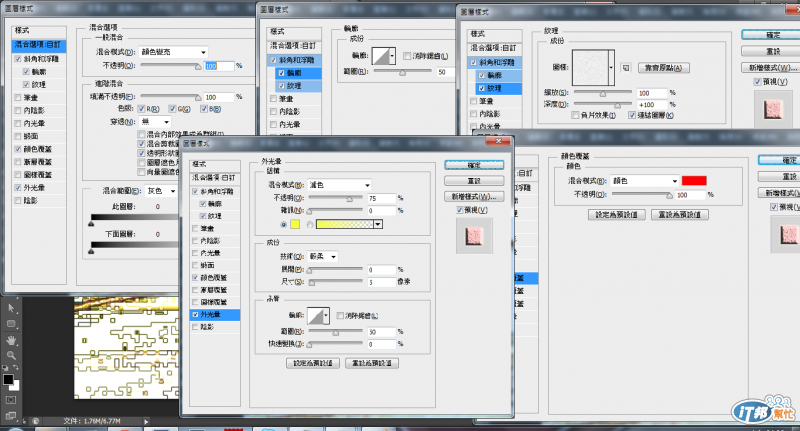The width and height of the screenshot is (800, 431).
Task: Select the Zoom magnifier tool
Action: click(11, 356)
